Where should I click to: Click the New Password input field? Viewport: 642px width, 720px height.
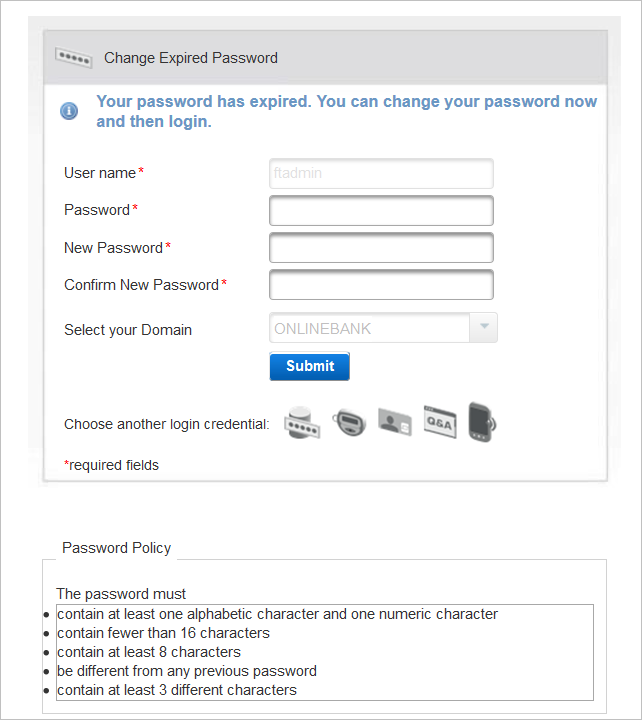(x=381, y=248)
